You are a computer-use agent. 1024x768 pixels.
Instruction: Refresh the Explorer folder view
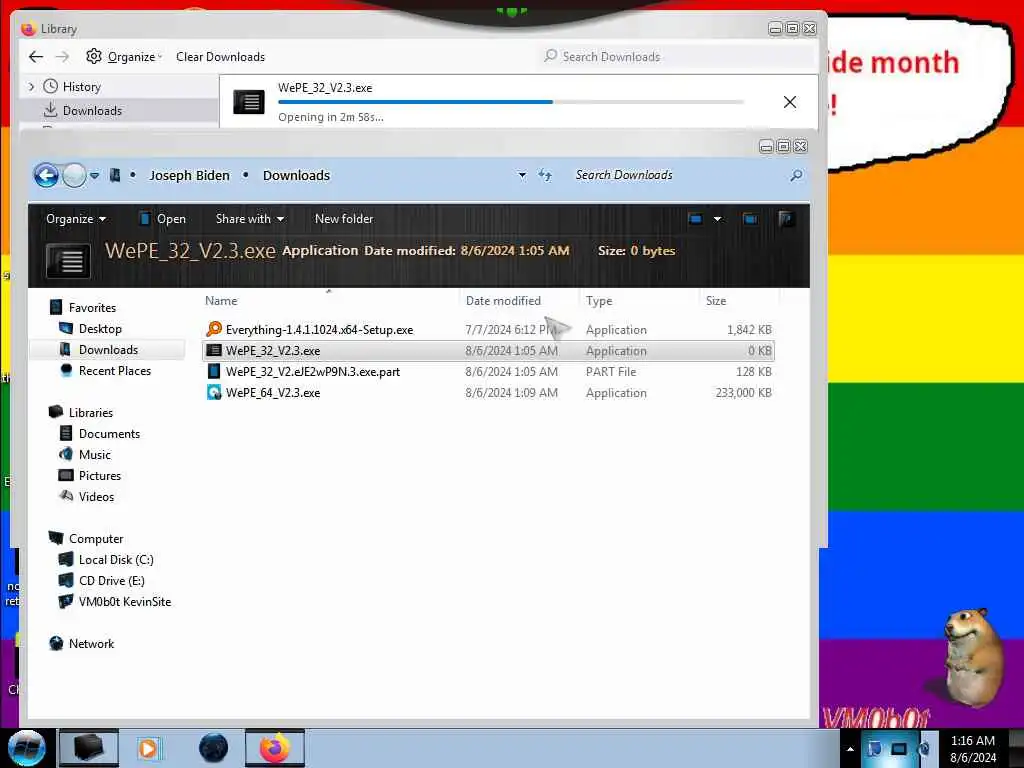point(545,175)
